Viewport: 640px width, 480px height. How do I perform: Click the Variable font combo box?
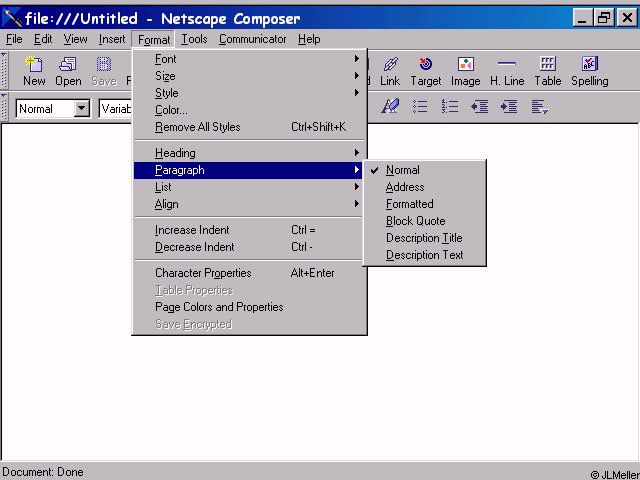[116, 109]
